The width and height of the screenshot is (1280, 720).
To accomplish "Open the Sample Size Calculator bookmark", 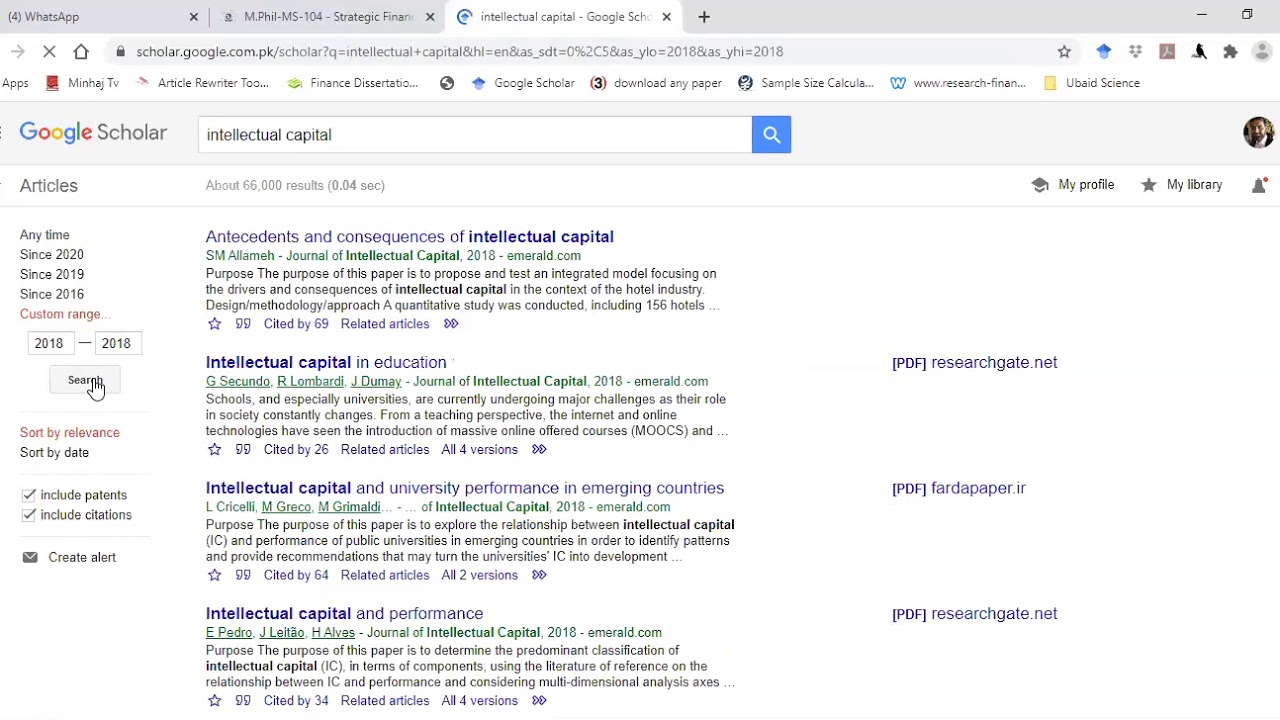I will coord(805,83).
